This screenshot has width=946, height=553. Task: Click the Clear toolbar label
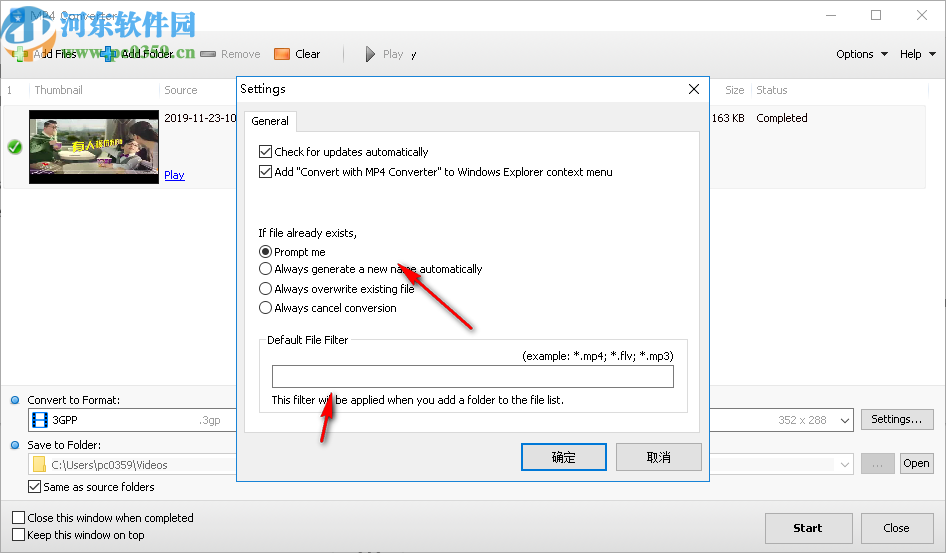[308, 54]
